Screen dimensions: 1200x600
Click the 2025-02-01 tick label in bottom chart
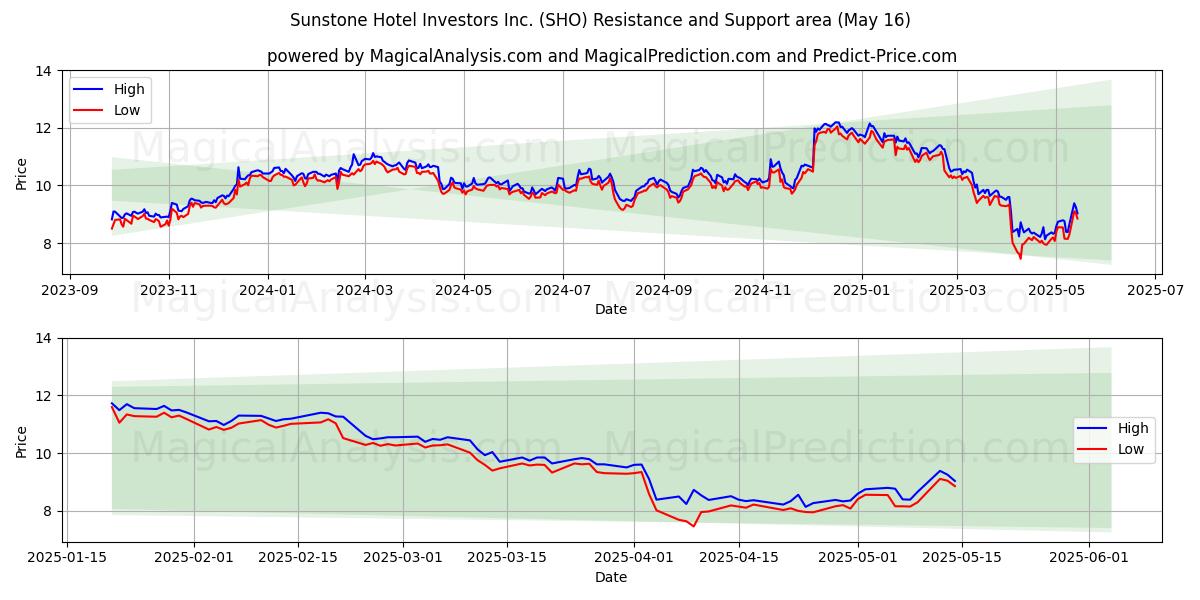[x=194, y=559]
